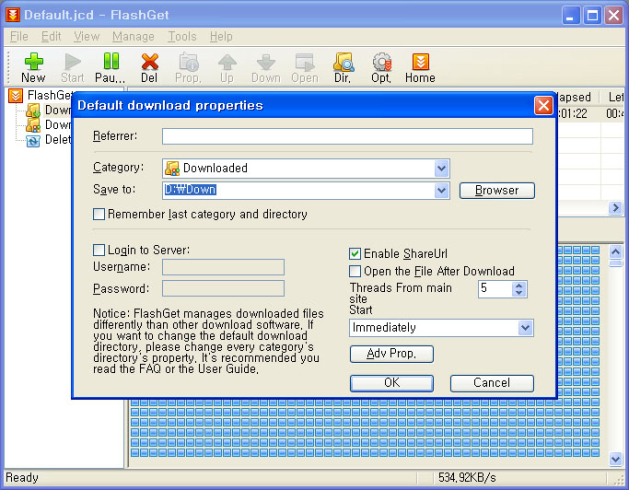Select the FlashGet root tree node
This screenshot has height=490, width=629.
point(40,96)
